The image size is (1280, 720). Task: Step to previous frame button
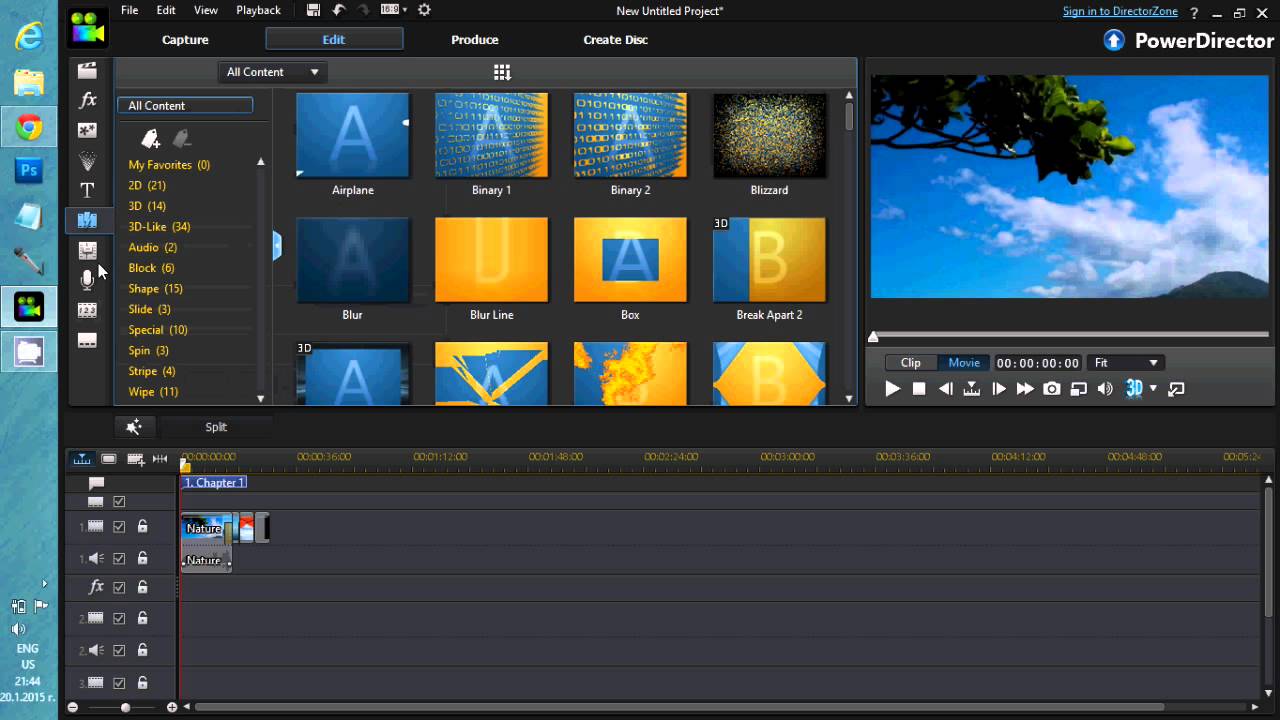pos(945,389)
